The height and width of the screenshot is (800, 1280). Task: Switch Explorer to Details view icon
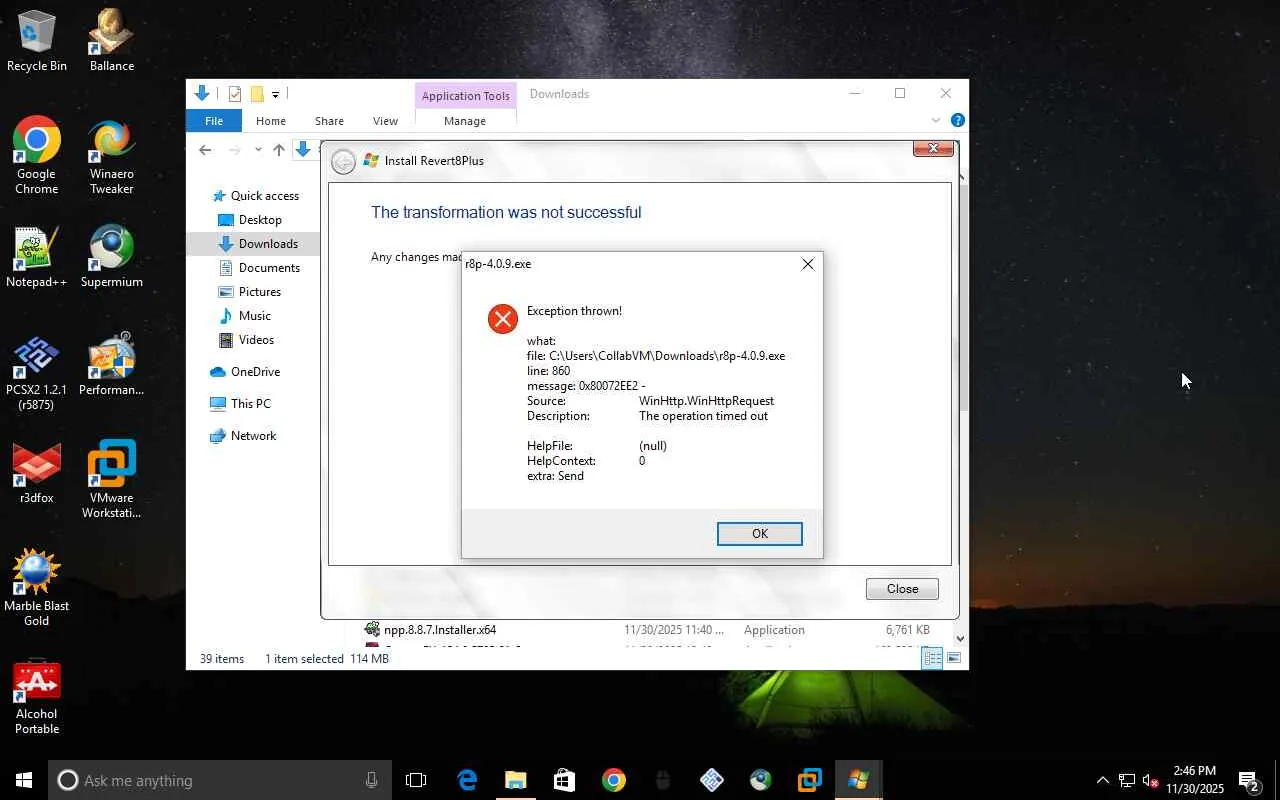(x=932, y=658)
